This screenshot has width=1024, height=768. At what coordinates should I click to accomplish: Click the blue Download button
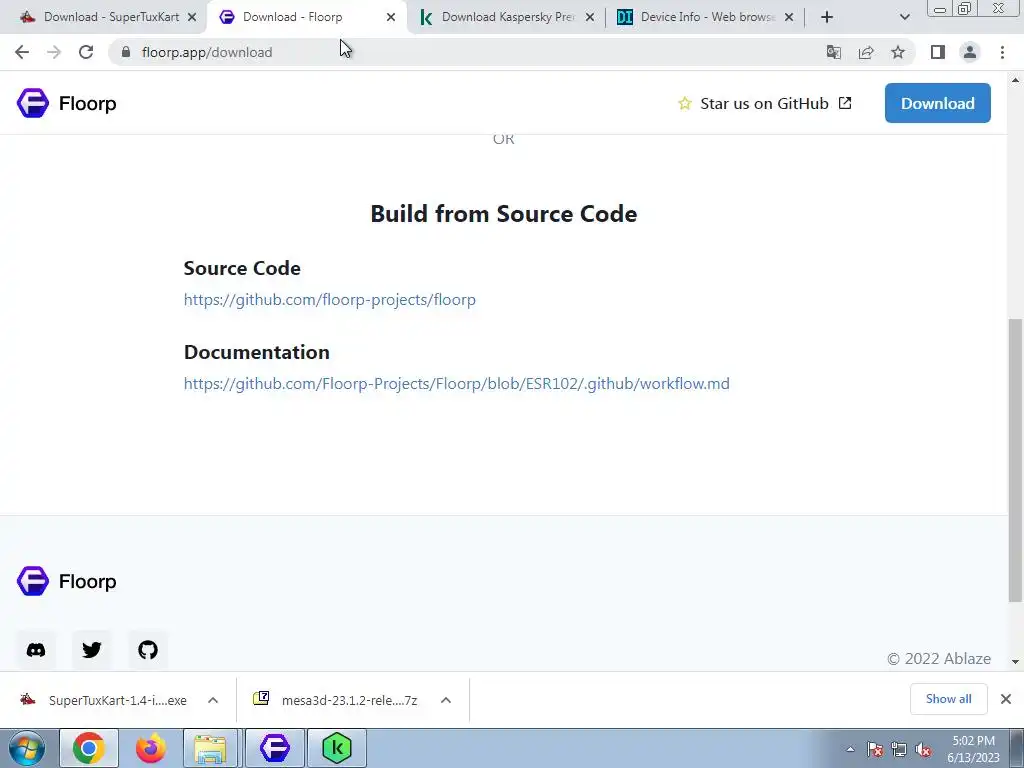click(x=938, y=103)
